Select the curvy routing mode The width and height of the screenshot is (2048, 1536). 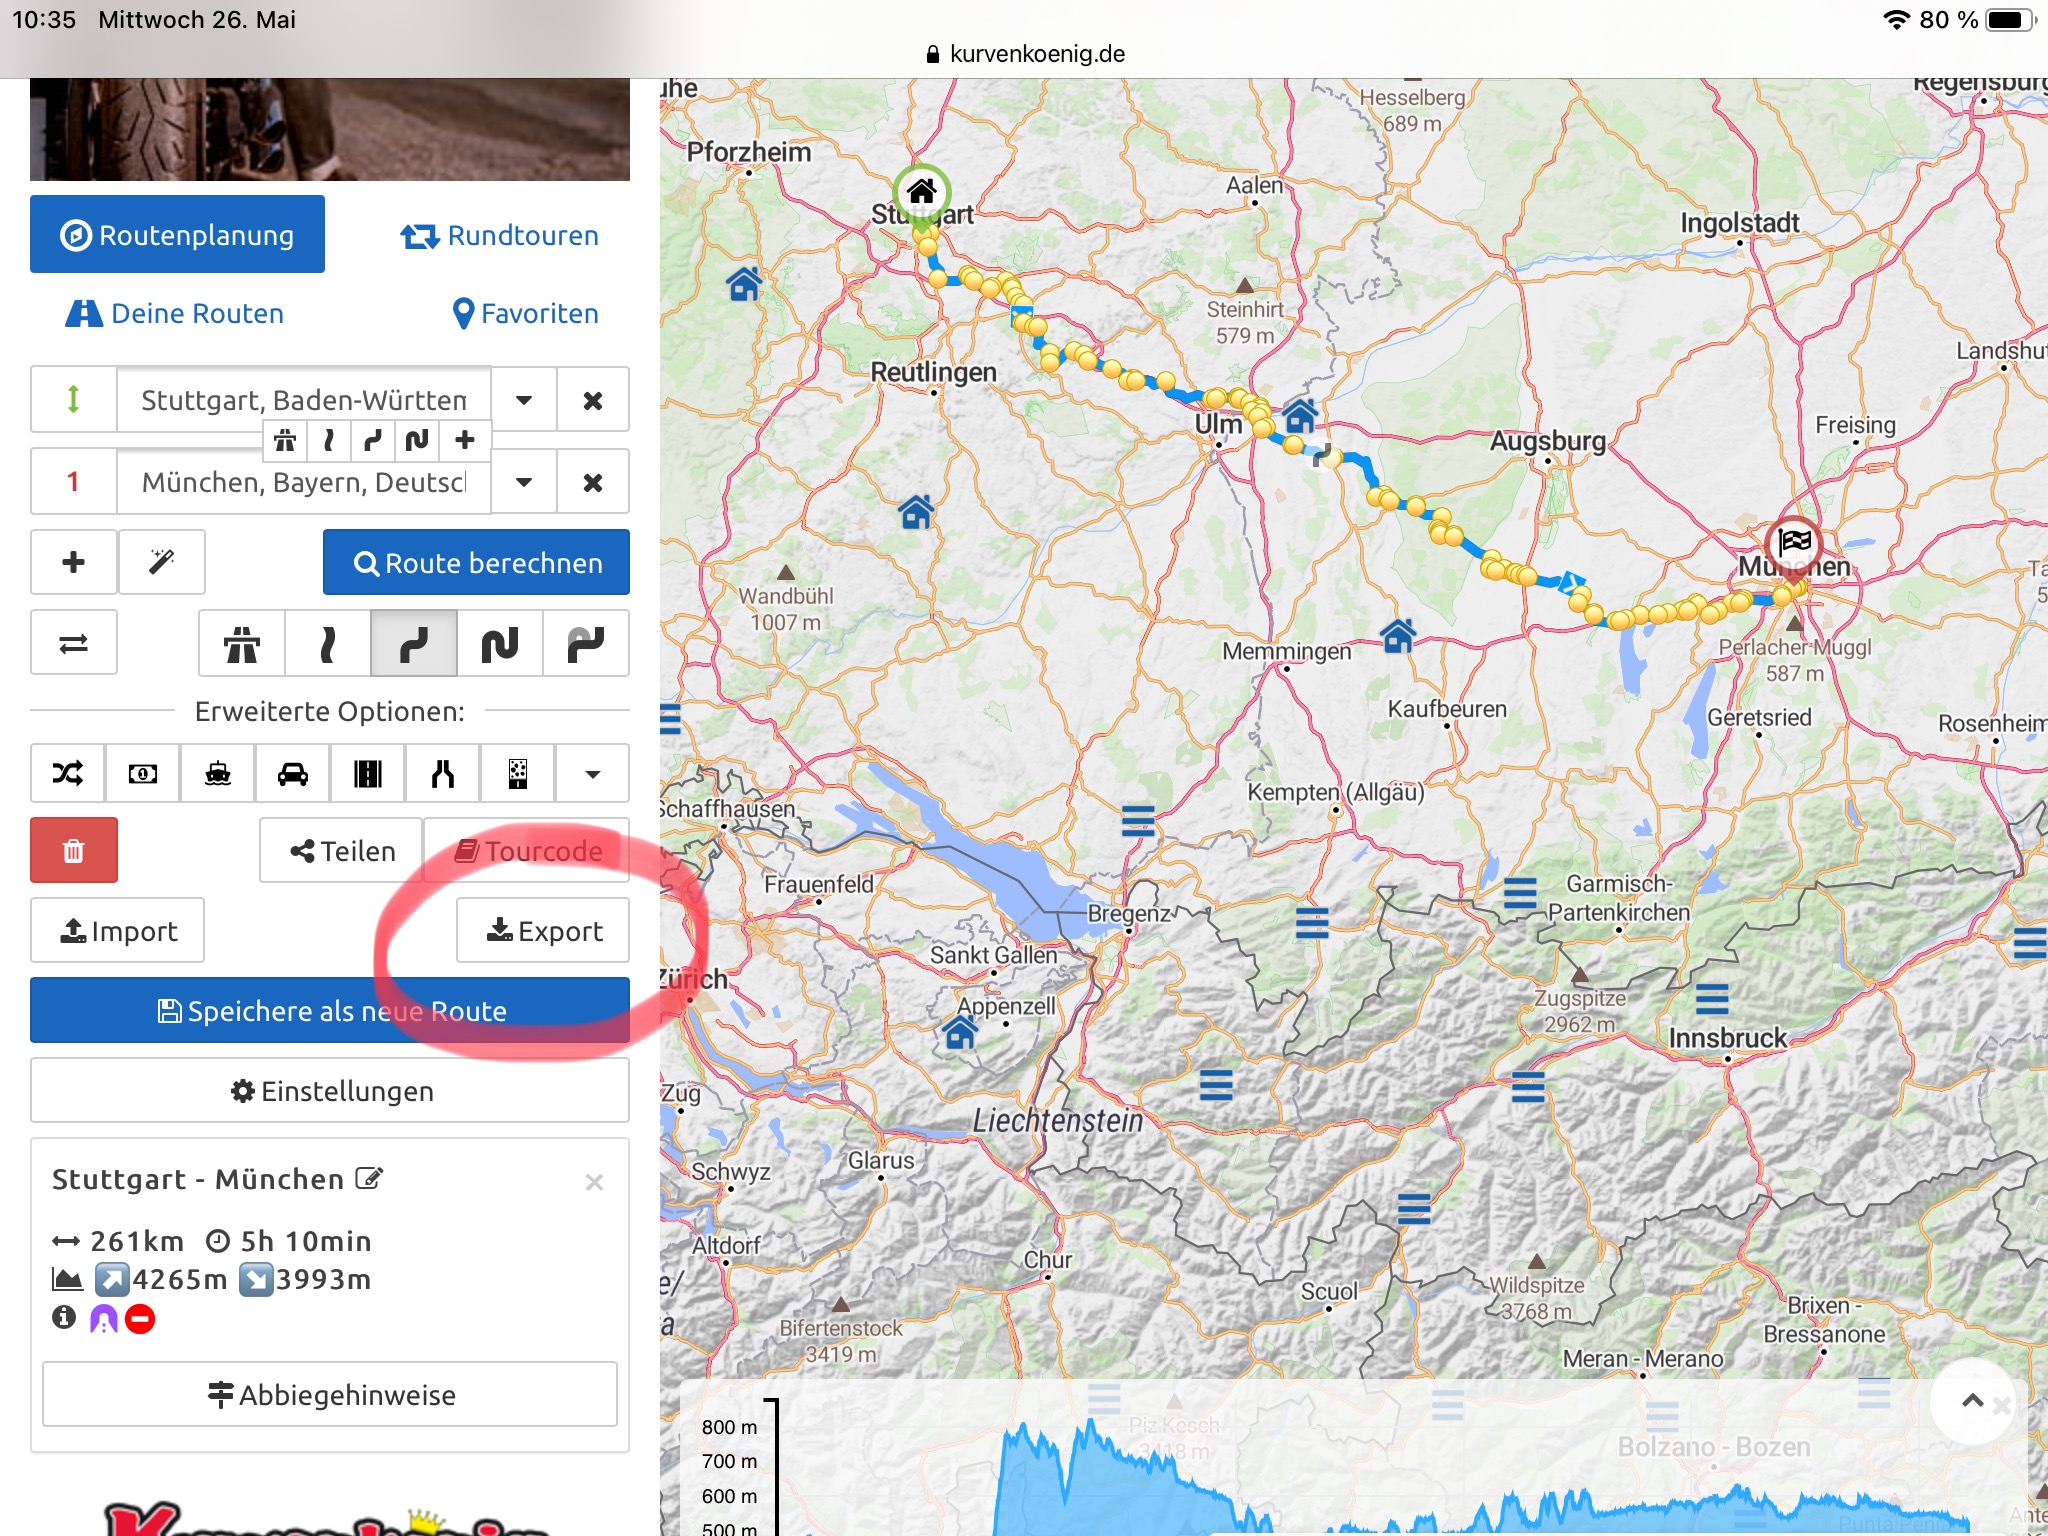tap(414, 644)
